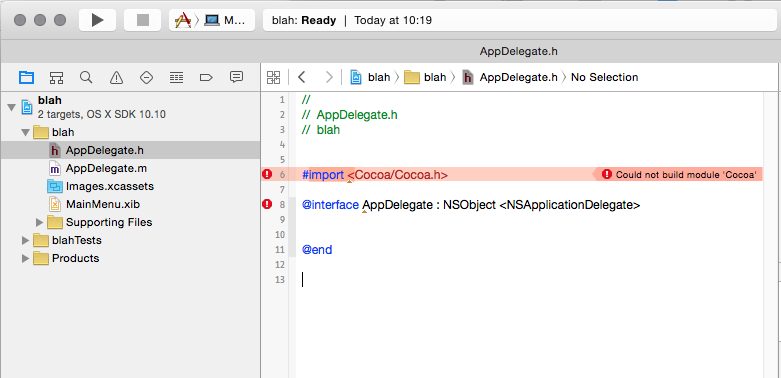Click the error icon on line 8 gutter
The width and height of the screenshot is (781, 378).
267,204
